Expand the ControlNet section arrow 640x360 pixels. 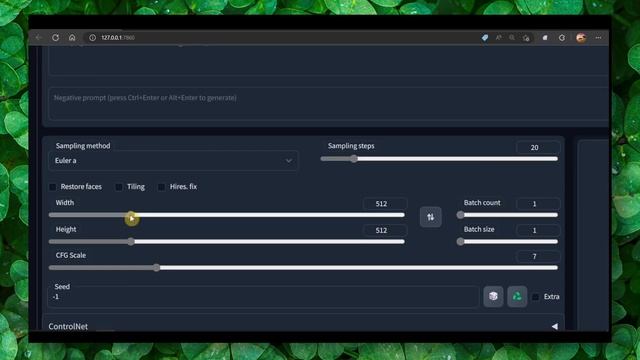(x=555, y=327)
